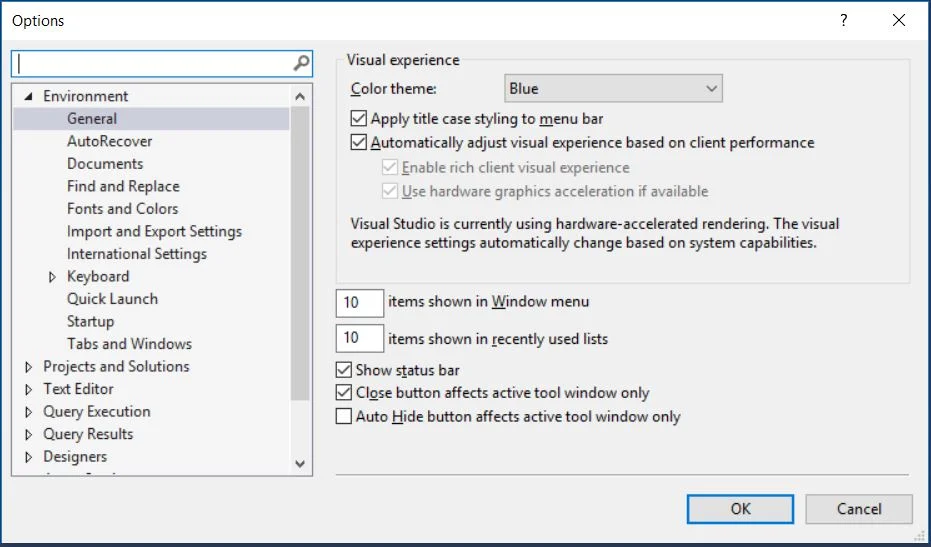
Task: Select the Keyboard tree item
Action: coord(98,277)
